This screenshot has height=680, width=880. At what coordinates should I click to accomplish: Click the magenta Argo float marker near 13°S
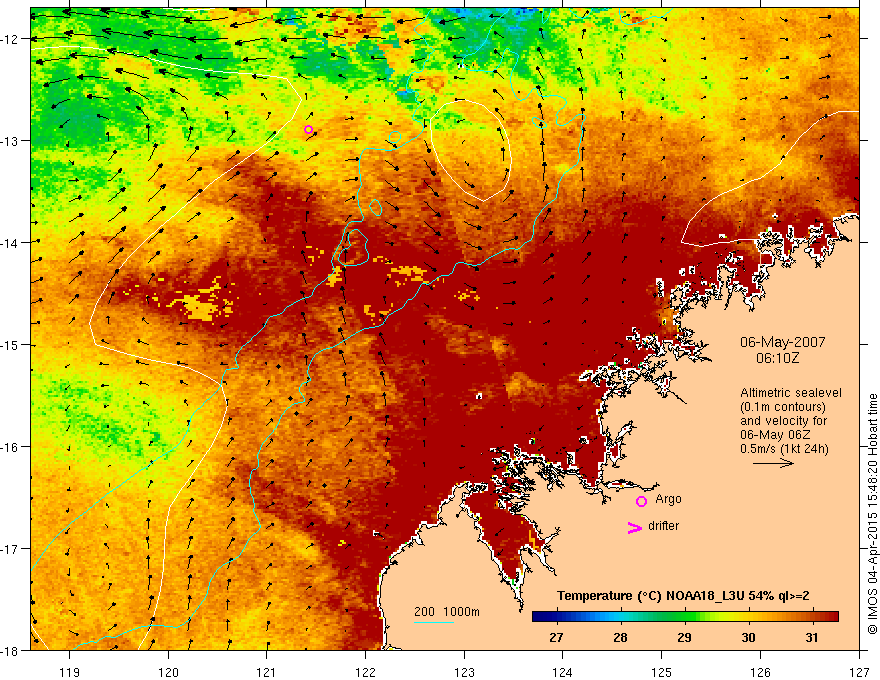308,130
